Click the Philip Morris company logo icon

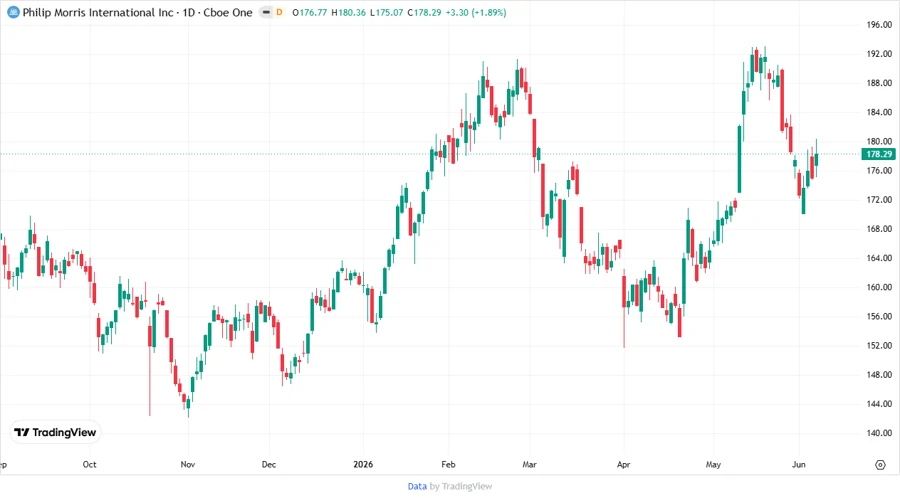click(13, 12)
